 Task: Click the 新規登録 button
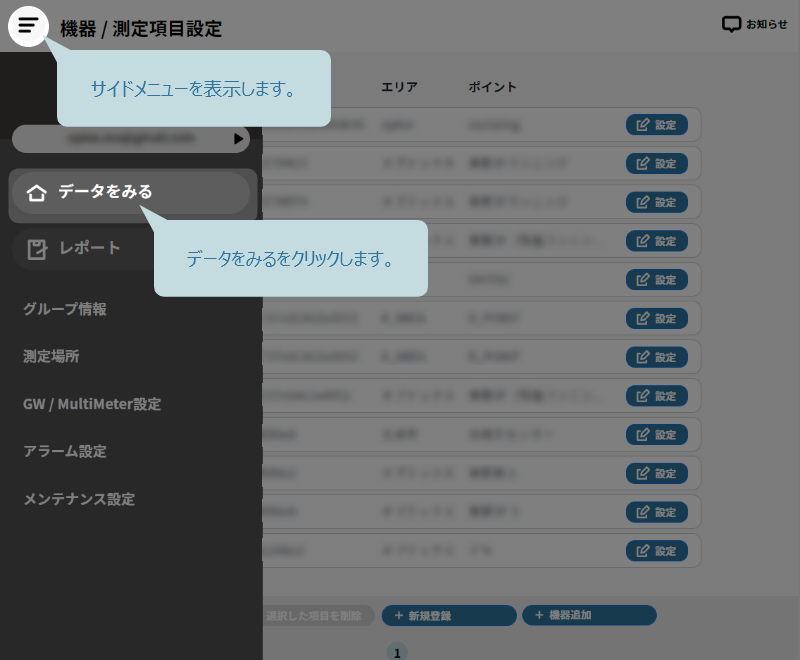pos(449,616)
